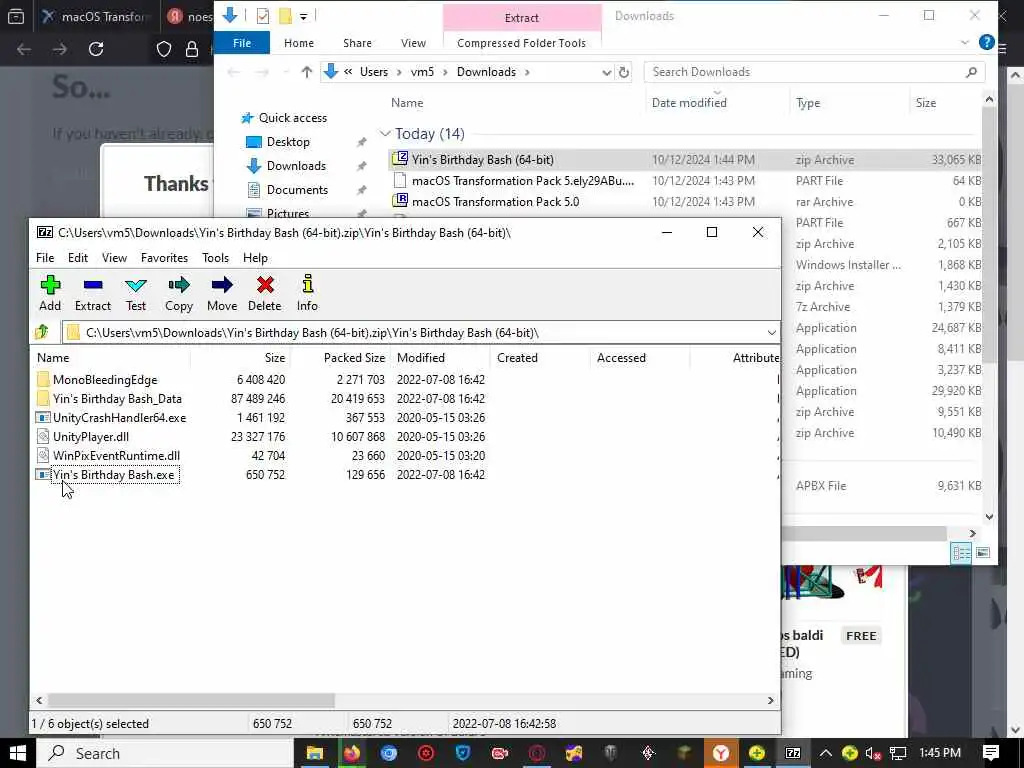Switch to the View ribbon tab in Explorer

tap(413, 43)
